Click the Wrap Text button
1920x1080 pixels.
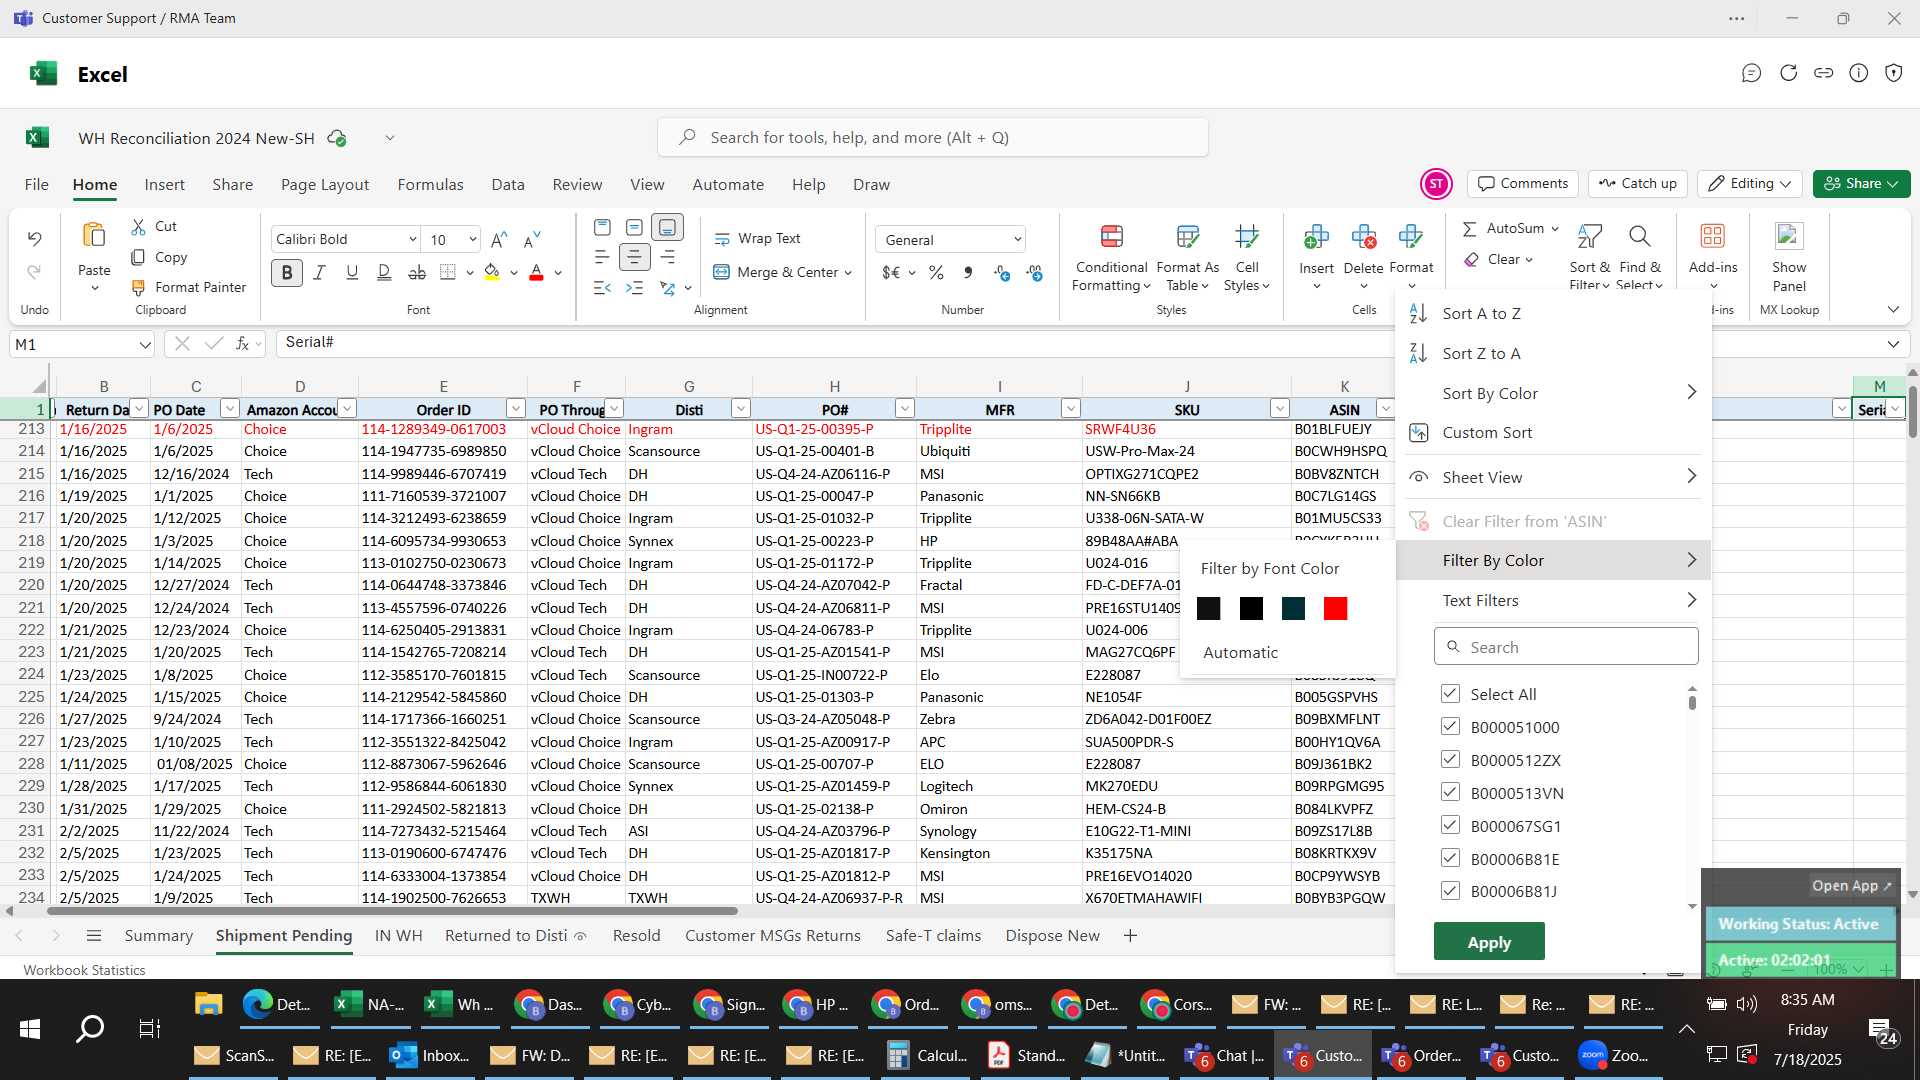click(757, 238)
